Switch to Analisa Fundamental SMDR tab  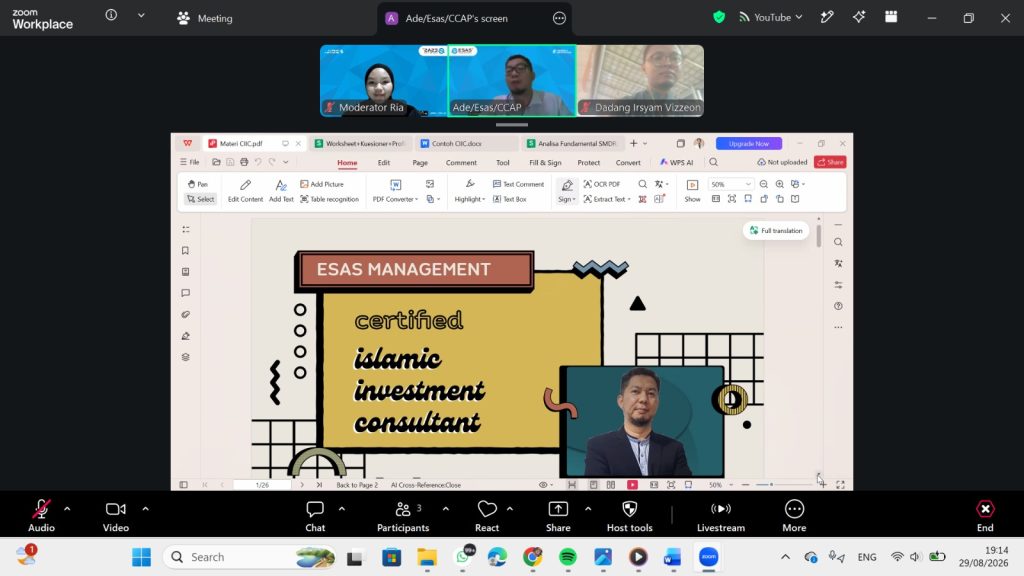pos(572,144)
